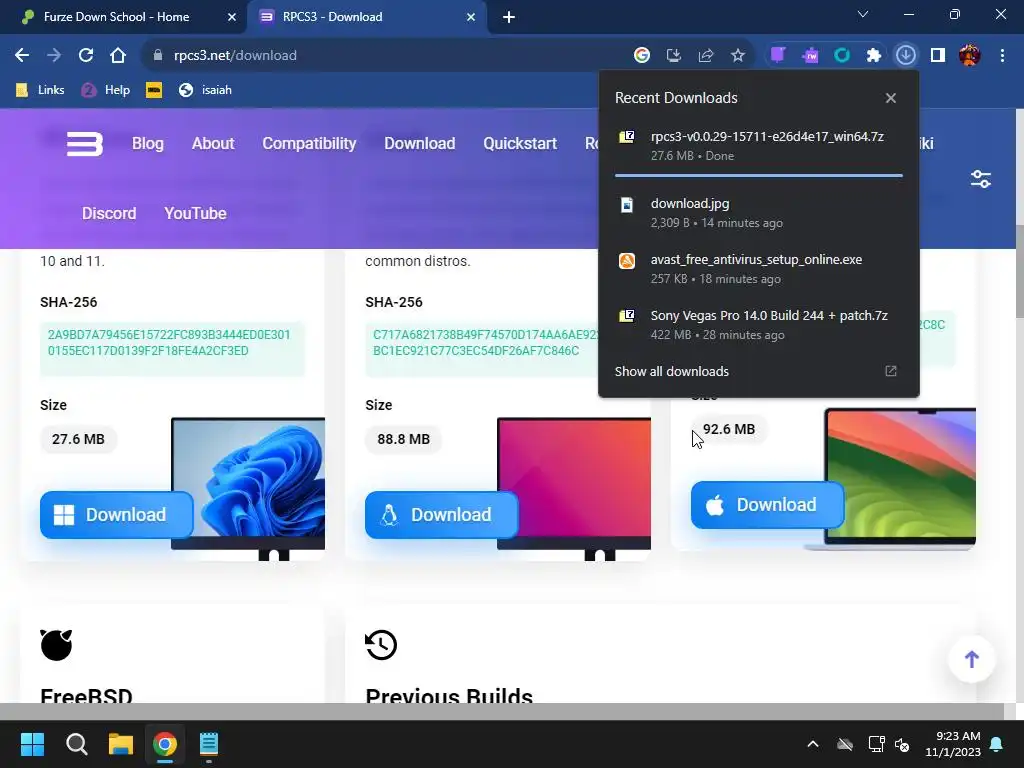
Task: Open the Blog page
Action: point(148,144)
